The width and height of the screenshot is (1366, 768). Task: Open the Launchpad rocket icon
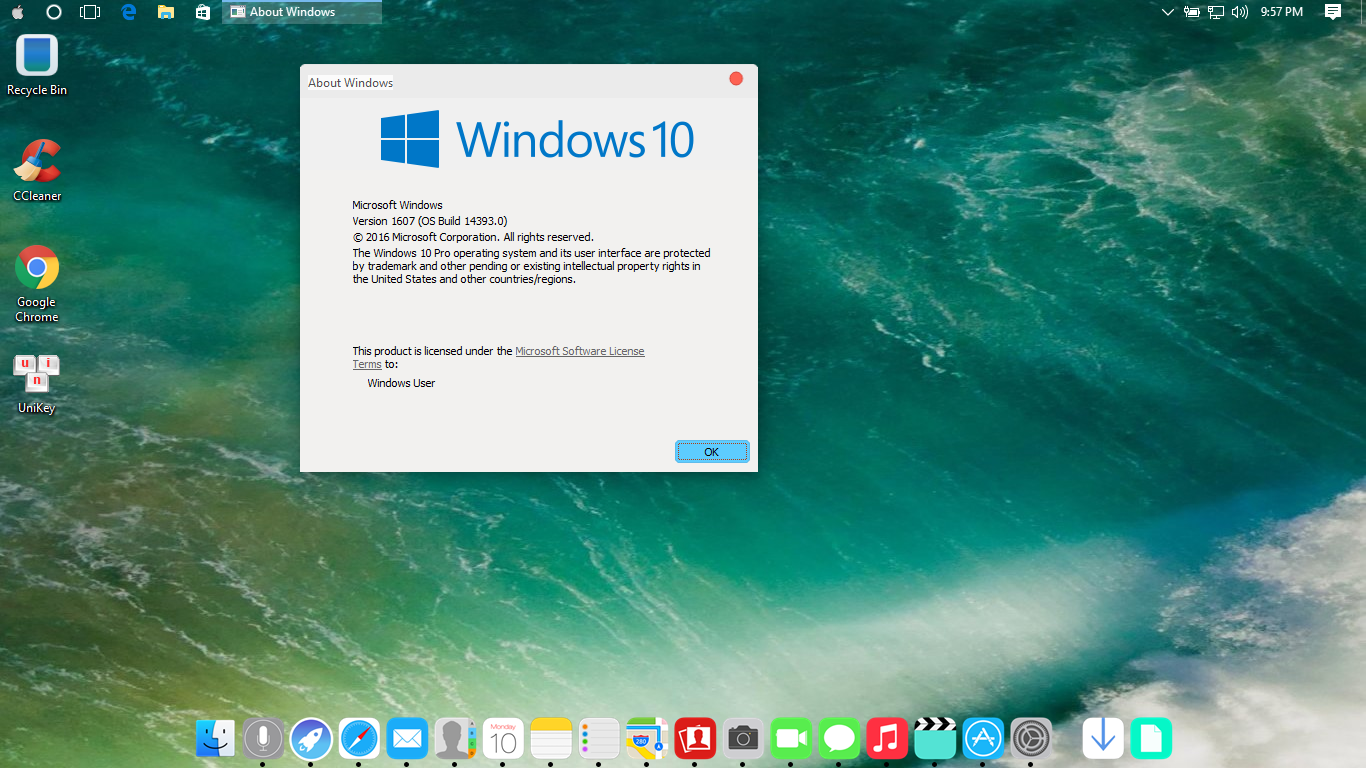point(311,739)
